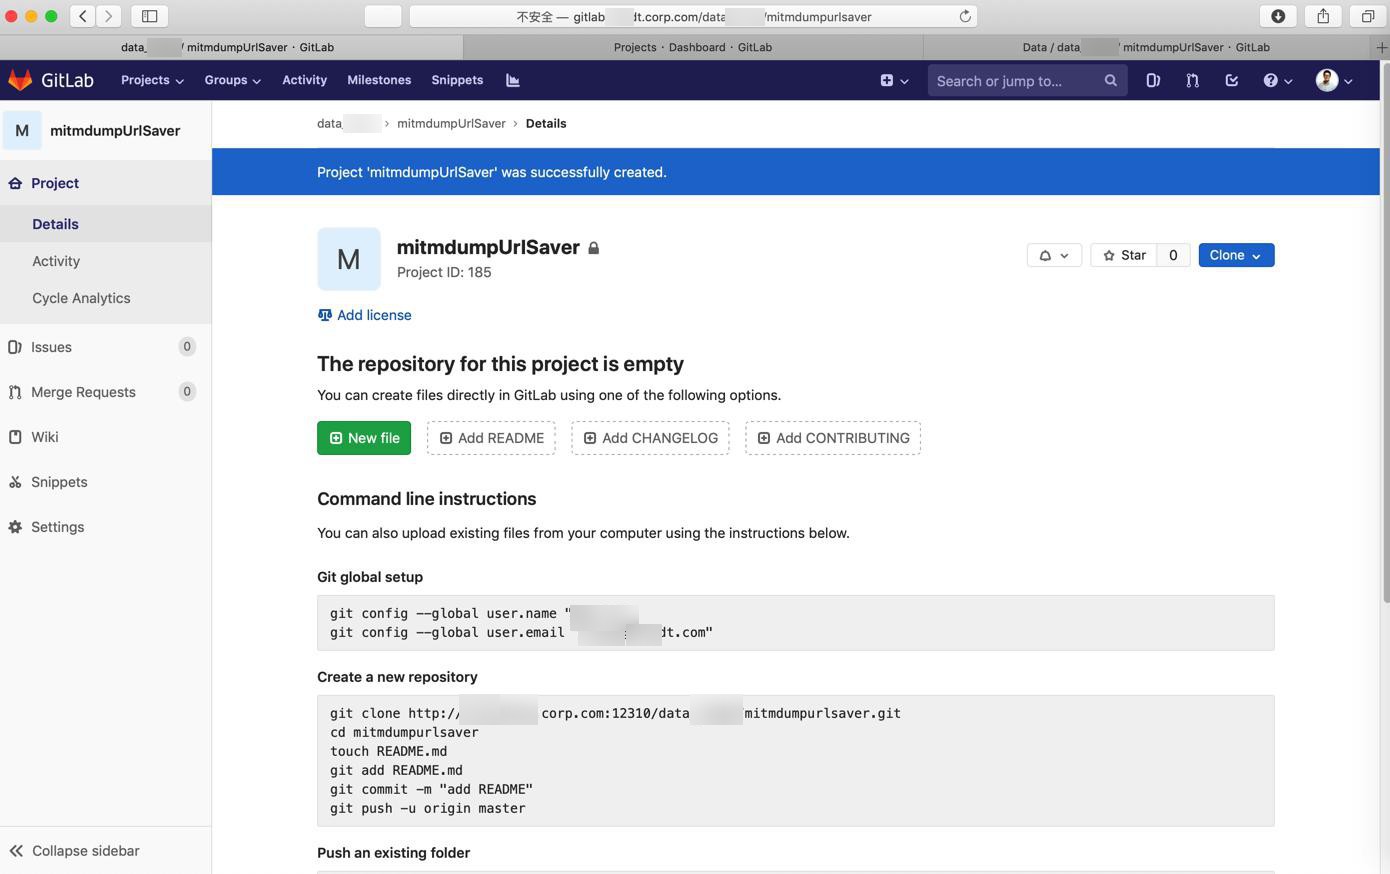The height and width of the screenshot is (874, 1390).
Task: Click the star count 0
Action: coord(1173,255)
